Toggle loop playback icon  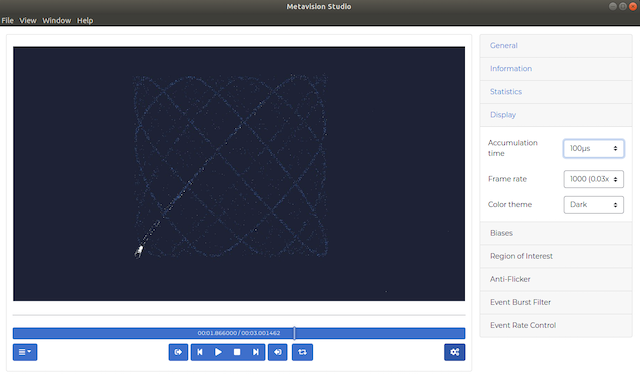302,352
